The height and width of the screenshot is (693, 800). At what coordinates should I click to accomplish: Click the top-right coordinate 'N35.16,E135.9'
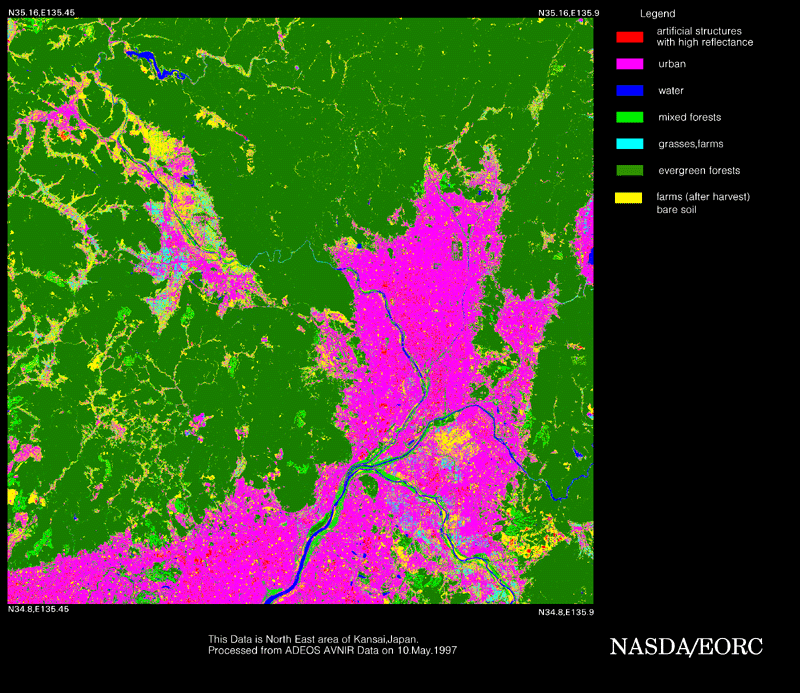click(x=569, y=13)
